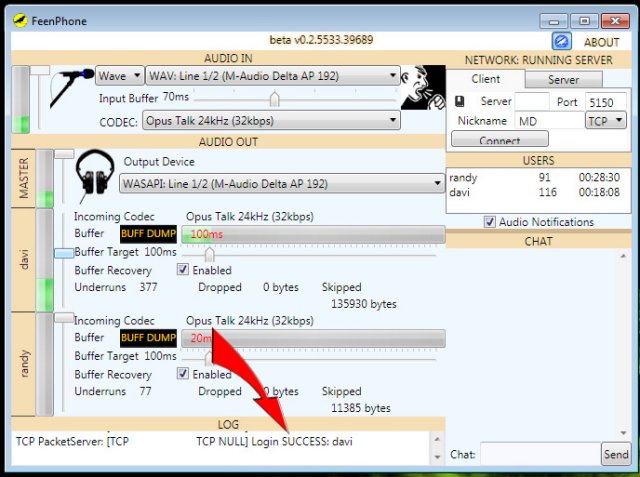Open the Wave input type dropdown
Screen dimensions: 640x477
click(120, 76)
